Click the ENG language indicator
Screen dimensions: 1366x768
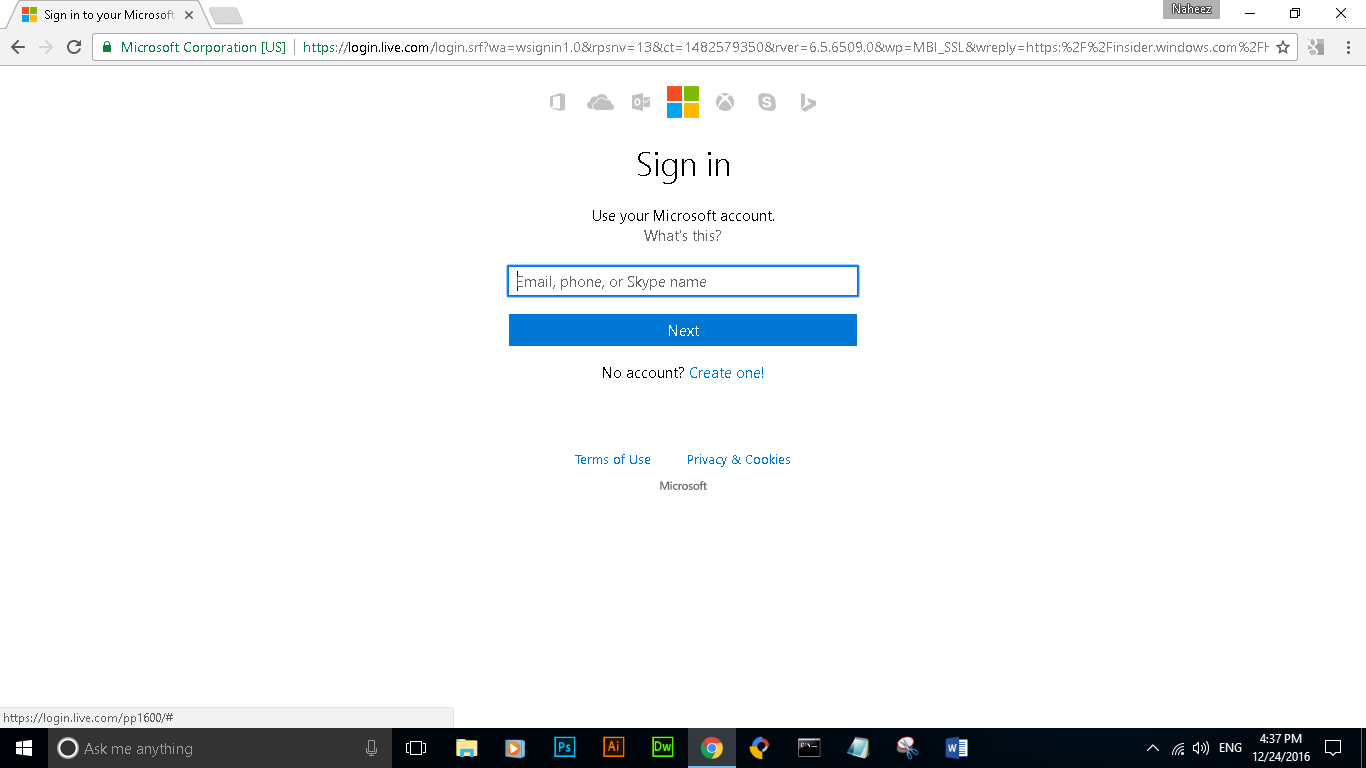coord(1231,748)
